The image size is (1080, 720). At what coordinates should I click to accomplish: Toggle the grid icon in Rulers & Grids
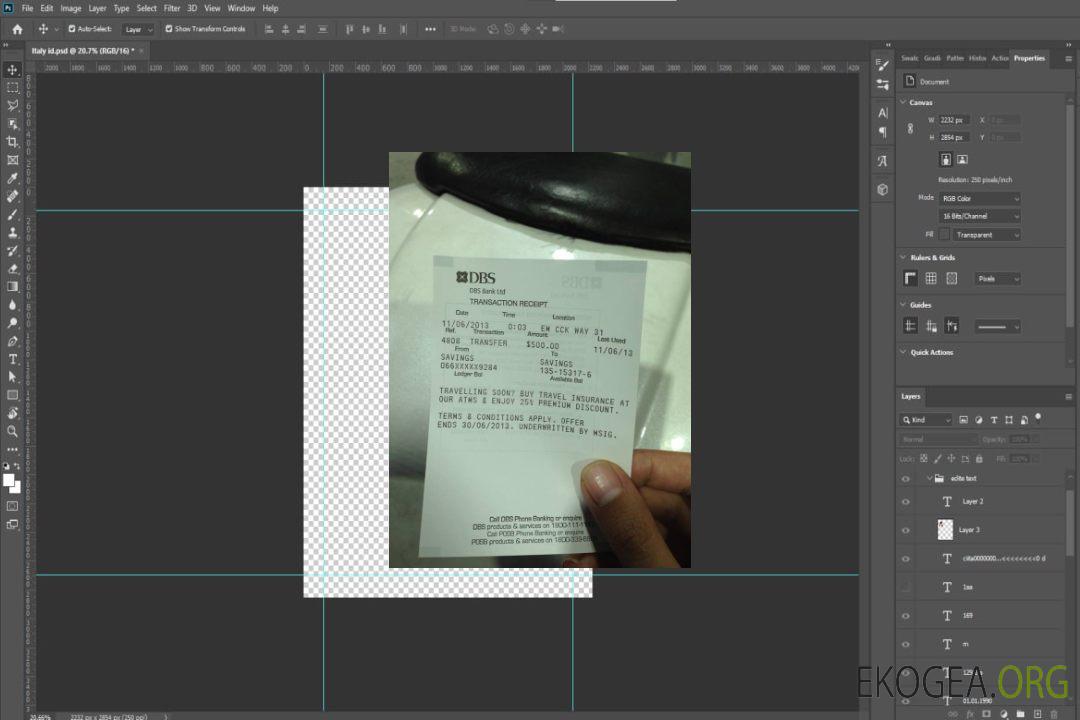pyautogui.click(x=931, y=279)
